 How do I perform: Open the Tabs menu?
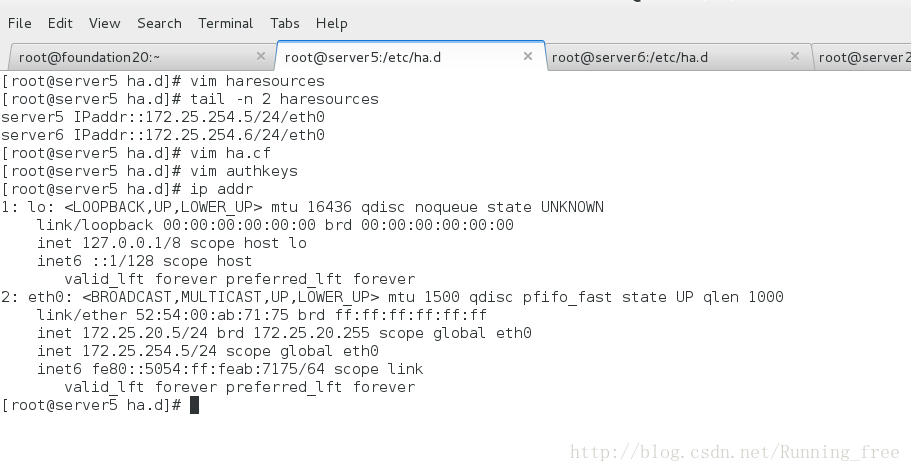[x=285, y=23]
